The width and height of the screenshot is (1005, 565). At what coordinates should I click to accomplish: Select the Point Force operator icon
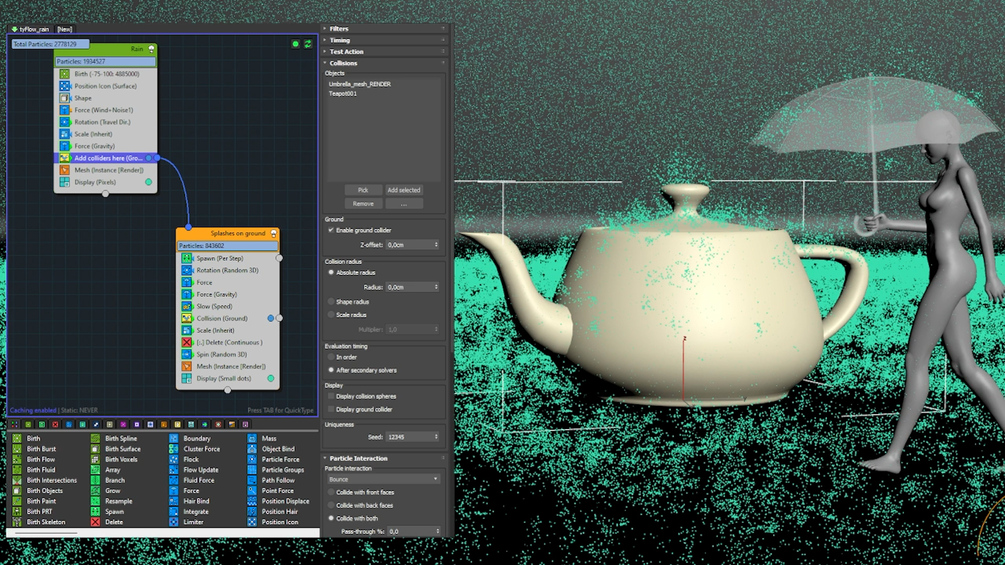[x=252, y=491]
